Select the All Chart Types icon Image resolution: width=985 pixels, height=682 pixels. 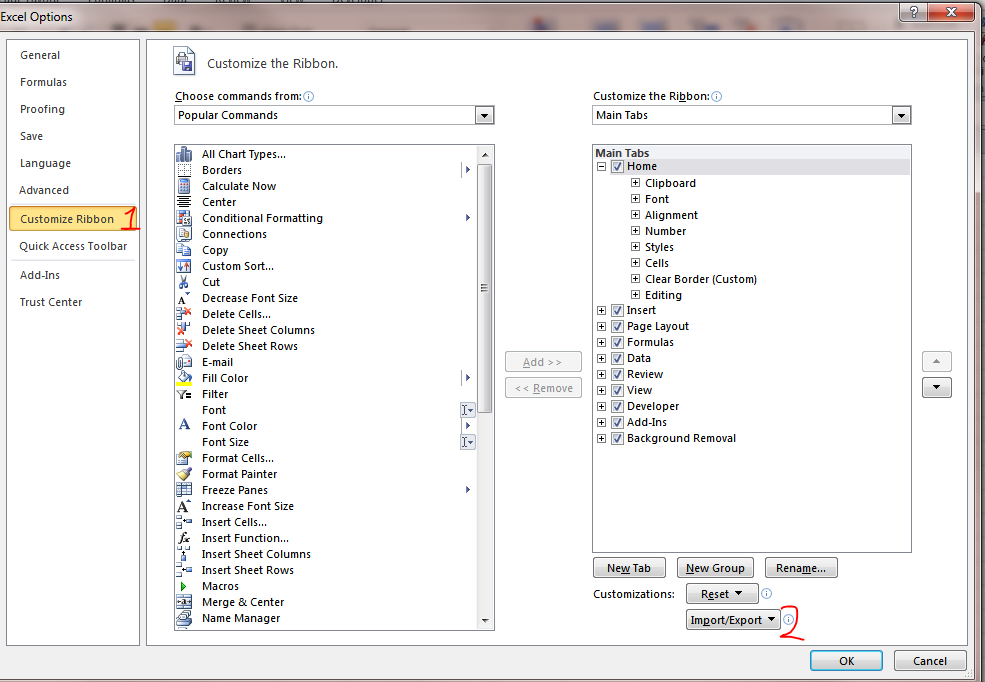tap(184, 154)
